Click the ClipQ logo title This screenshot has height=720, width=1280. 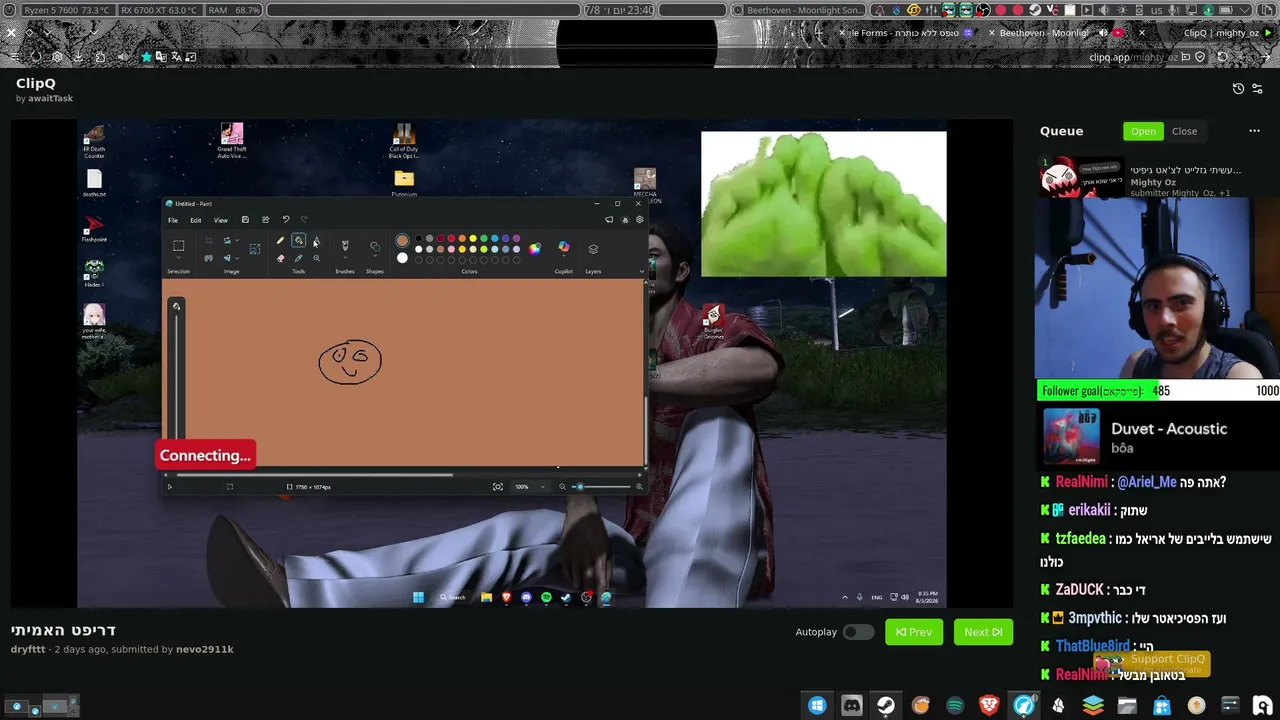pyautogui.click(x=36, y=83)
